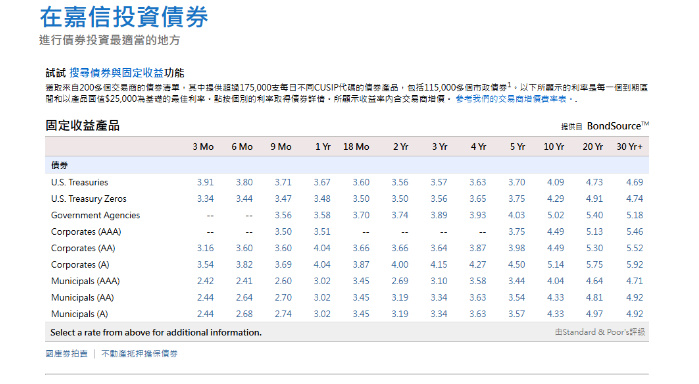Select Government Agencies 18 Mo rate 3.70

361,215
